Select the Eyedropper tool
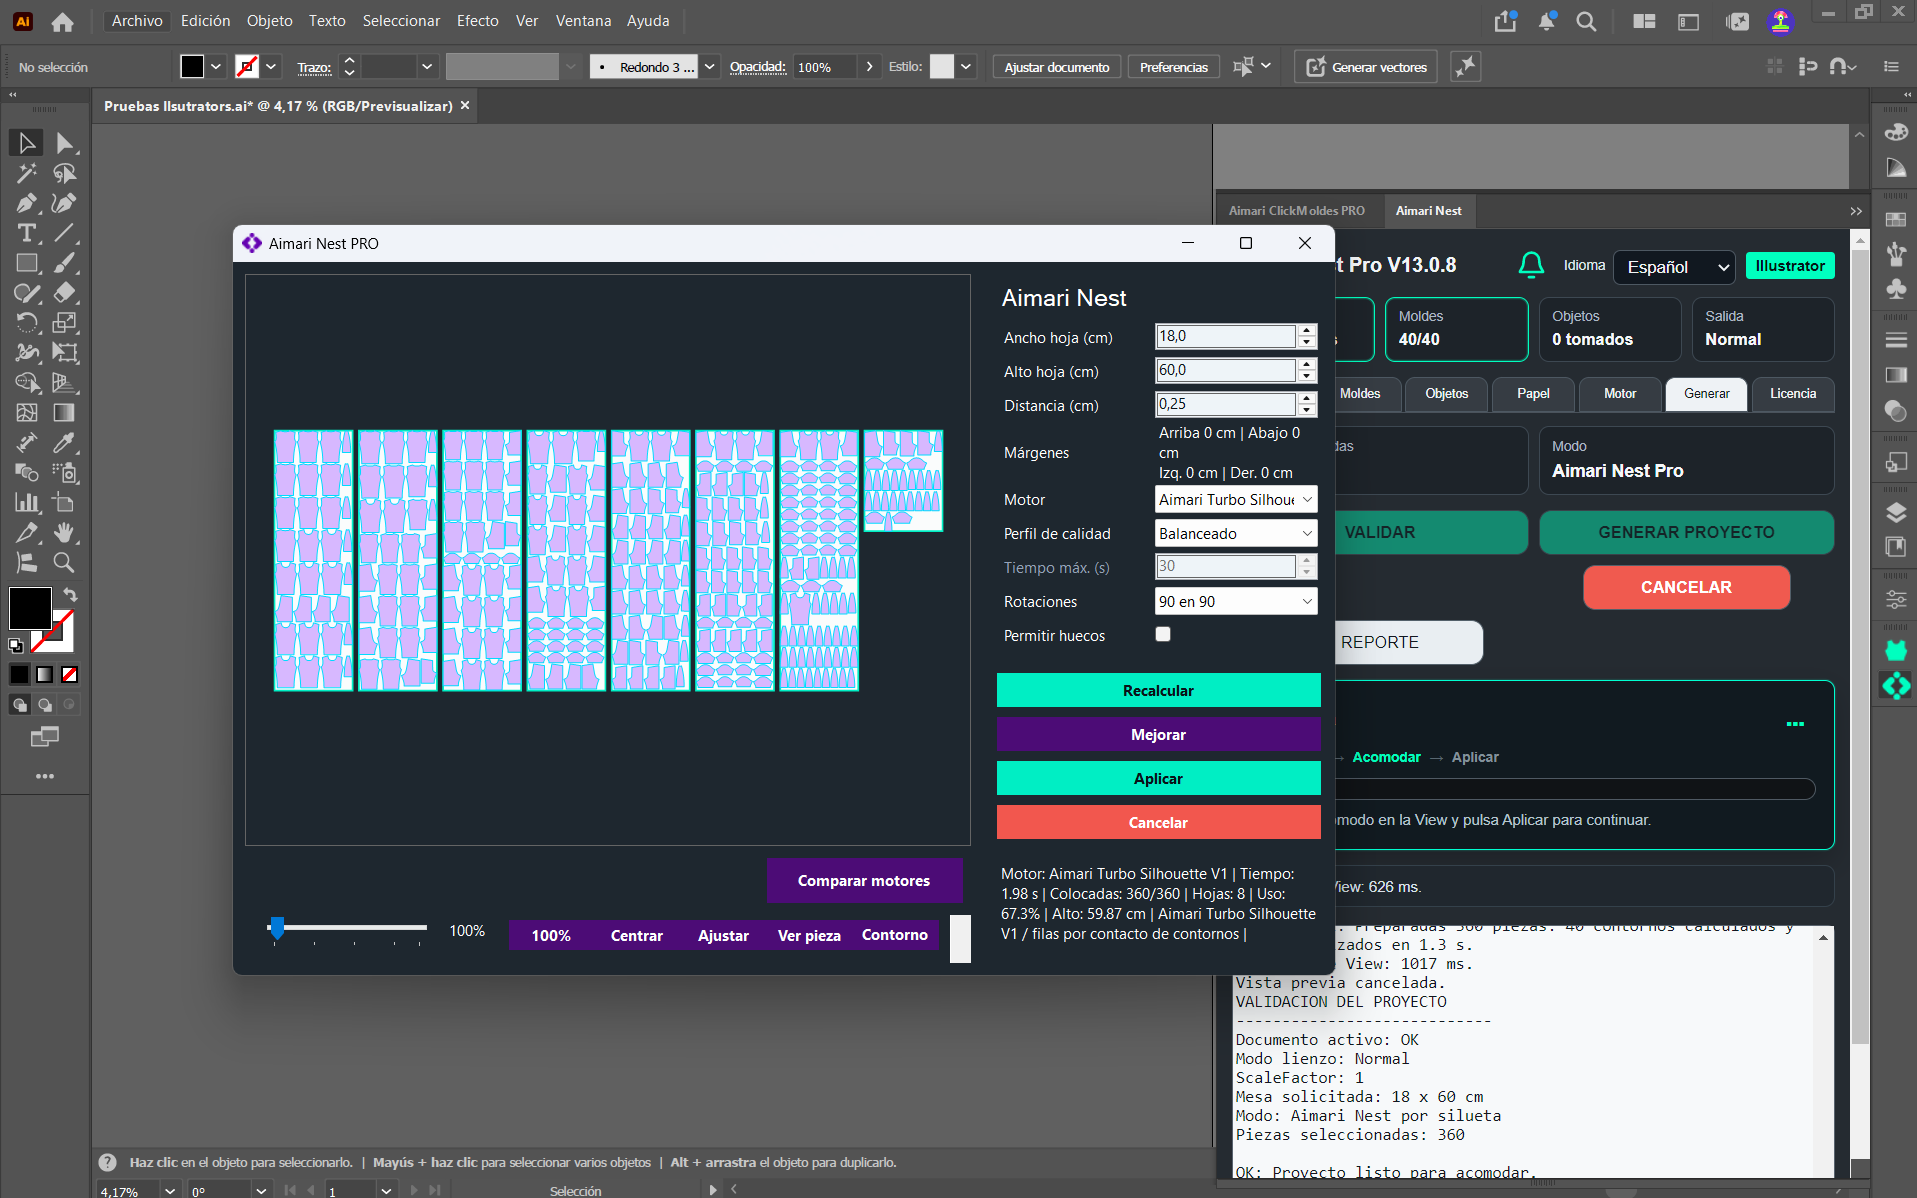1917x1198 pixels. (x=64, y=442)
